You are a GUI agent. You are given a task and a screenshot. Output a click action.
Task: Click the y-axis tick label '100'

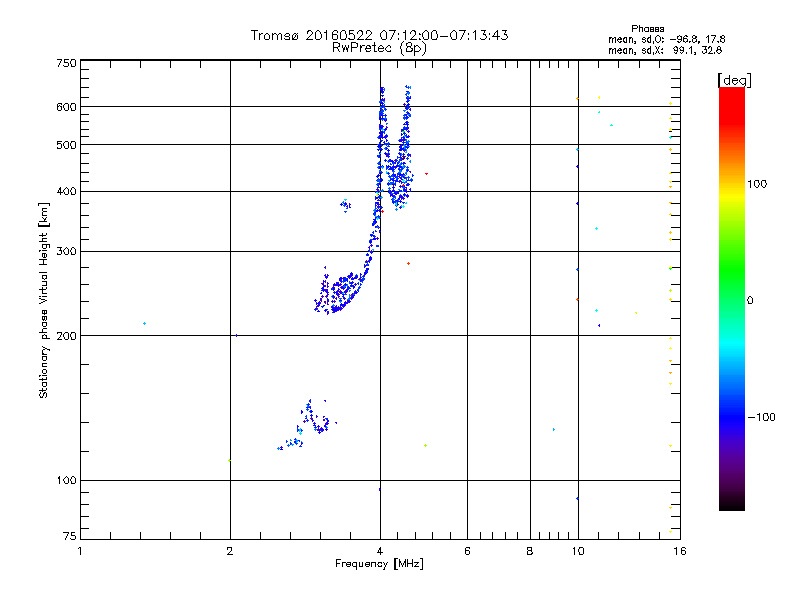click(x=67, y=480)
